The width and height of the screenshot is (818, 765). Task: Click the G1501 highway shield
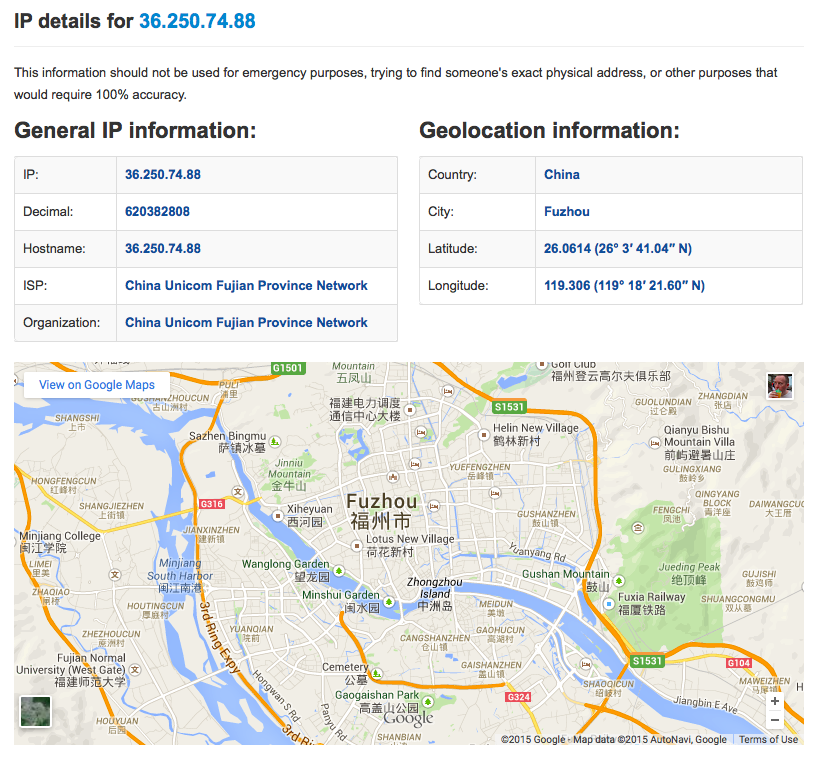[x=287, y=368]
